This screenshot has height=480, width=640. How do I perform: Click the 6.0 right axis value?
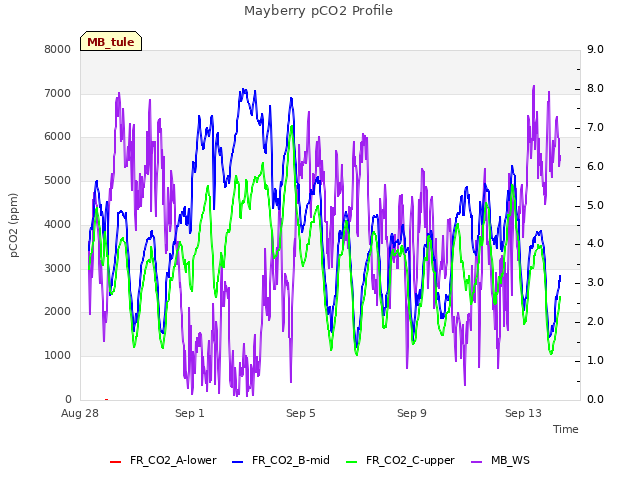pyautogui.click(x=595, y=166)
